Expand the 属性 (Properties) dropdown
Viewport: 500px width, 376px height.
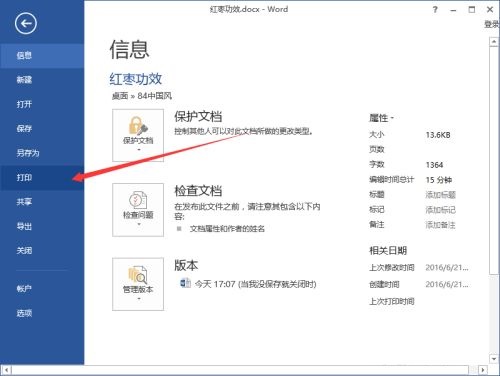[x=381, y=118]
